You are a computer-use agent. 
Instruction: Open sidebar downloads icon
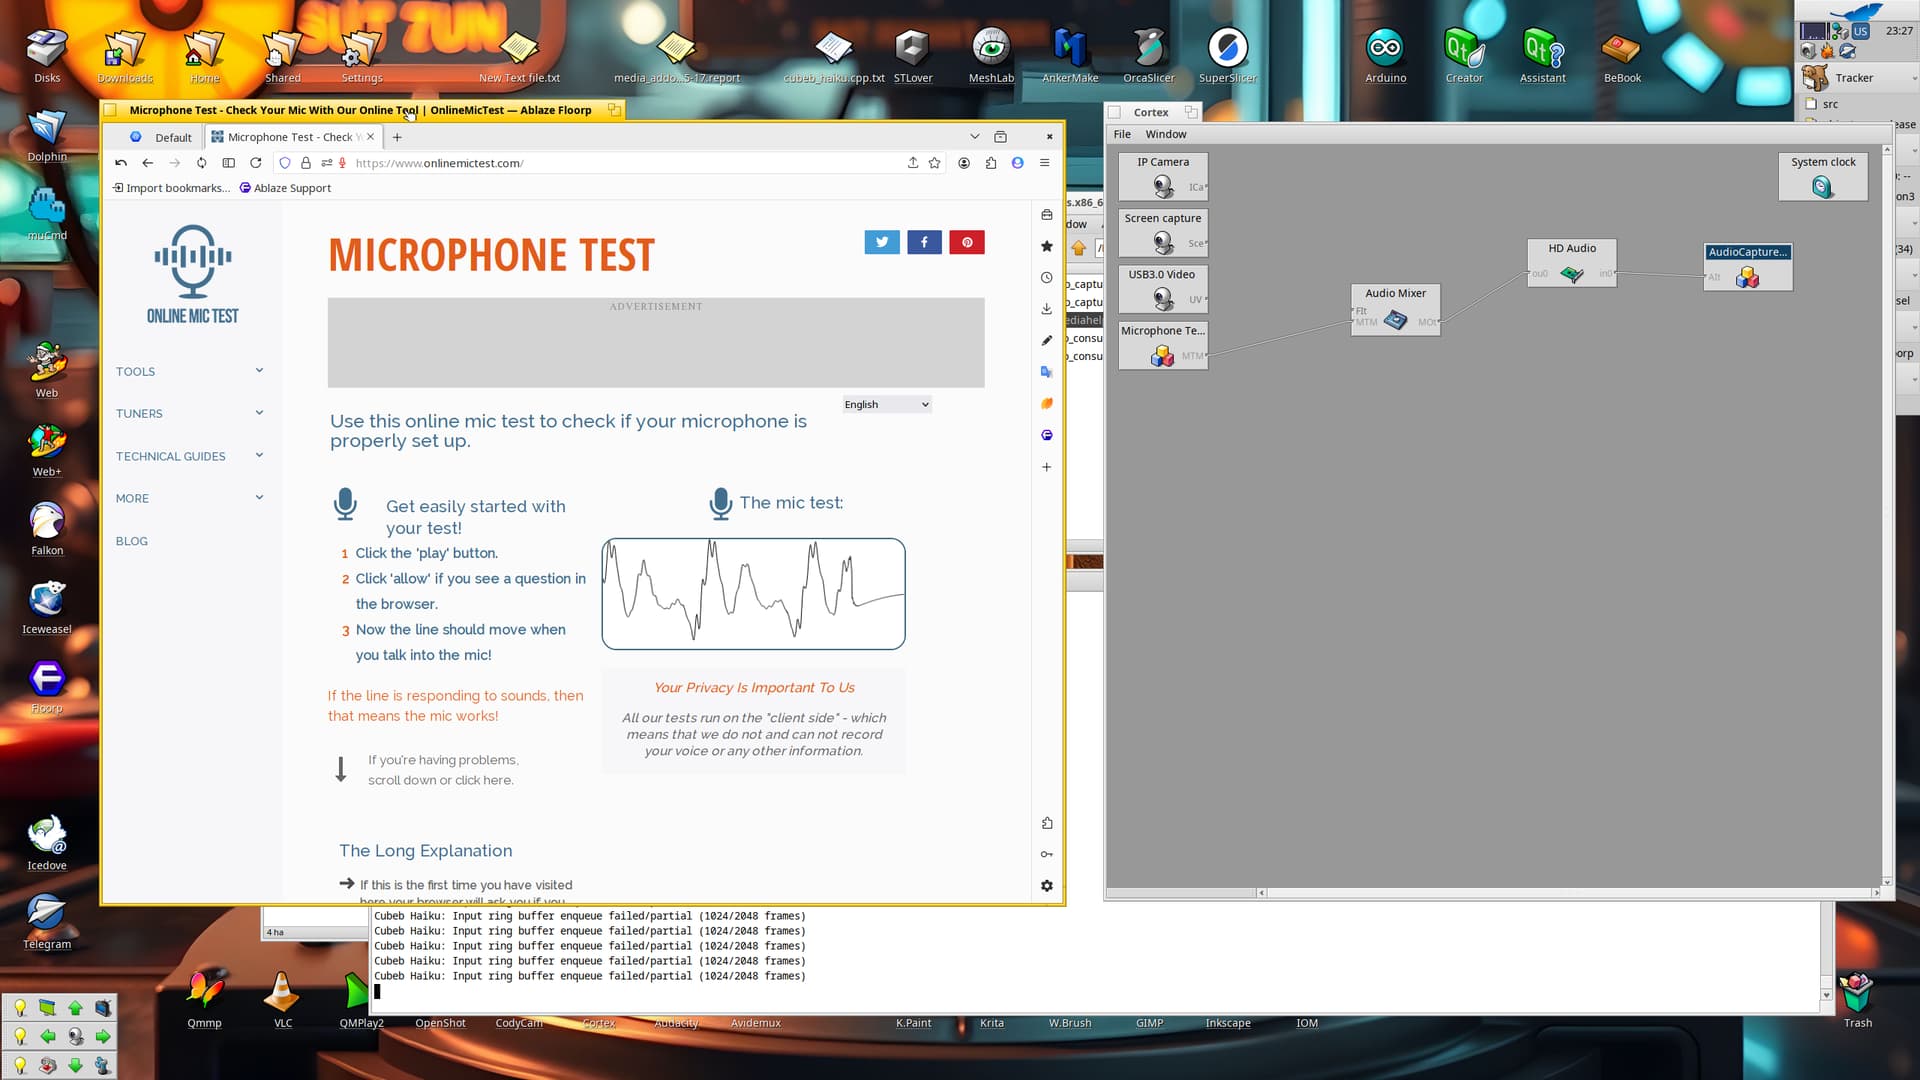click(1046, 309)
